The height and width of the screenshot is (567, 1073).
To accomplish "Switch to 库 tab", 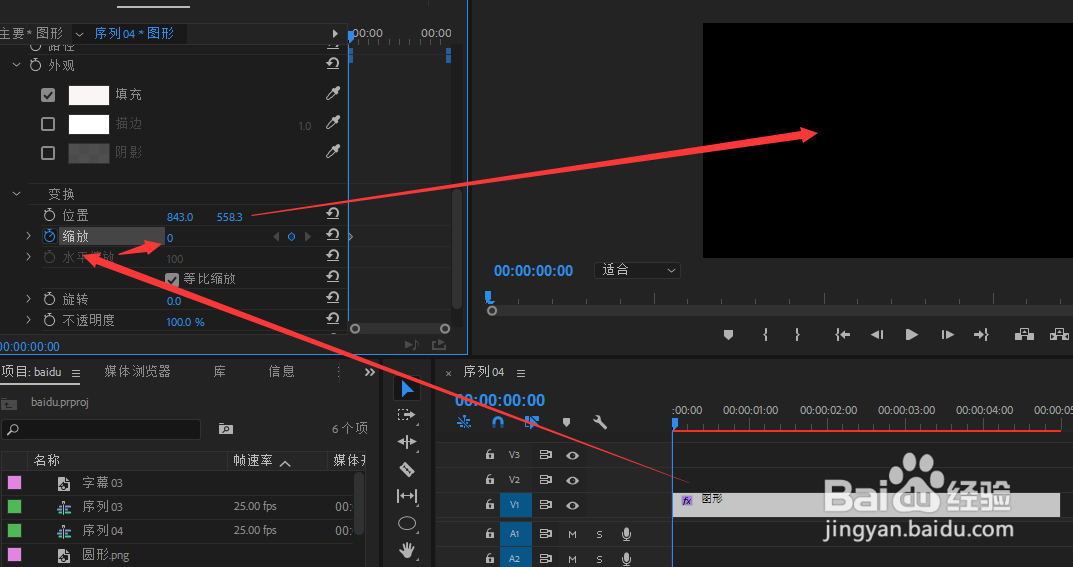I will [x=219, y=371].
